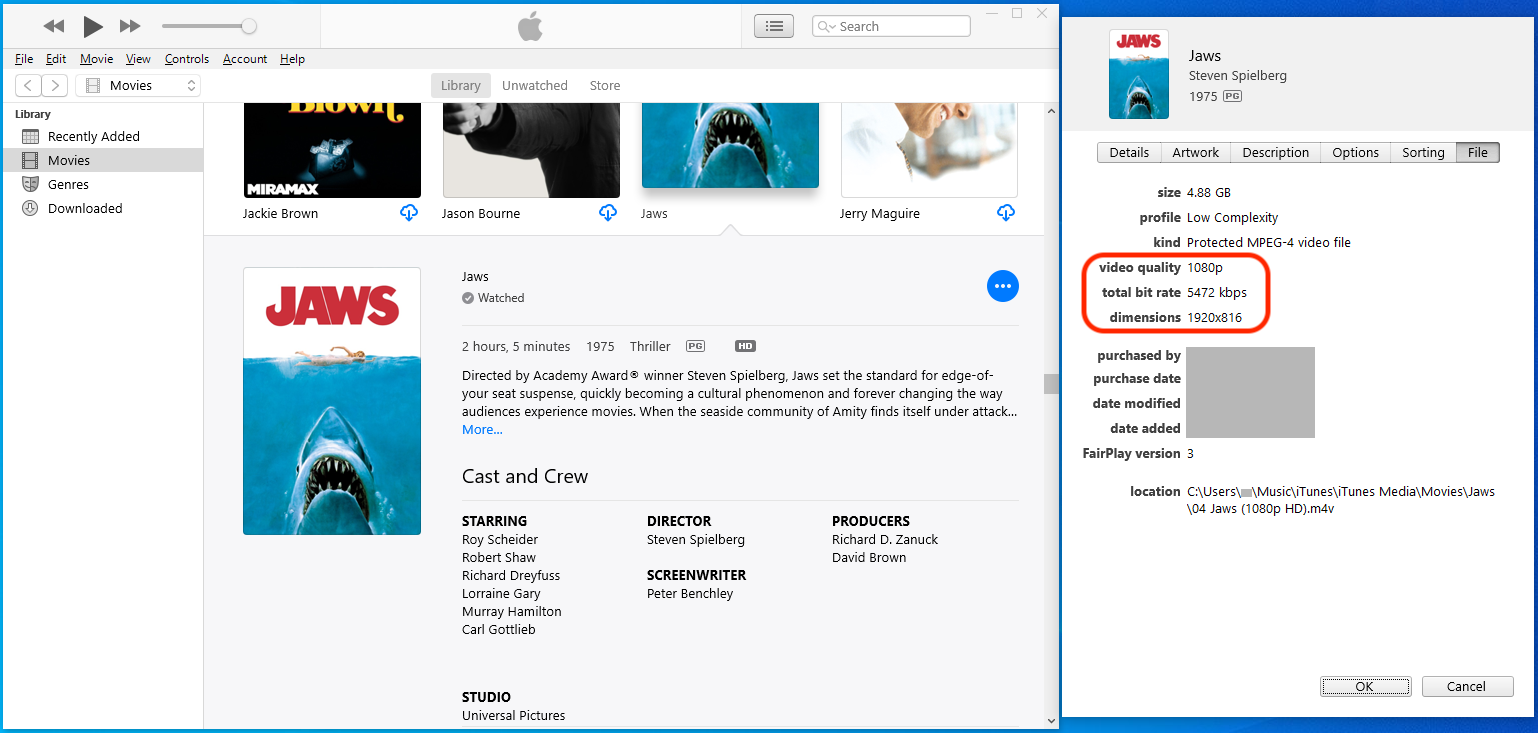This screenshot has width=1538, height=733.
Task: Click the HD badge
Action: coord(745,346)
